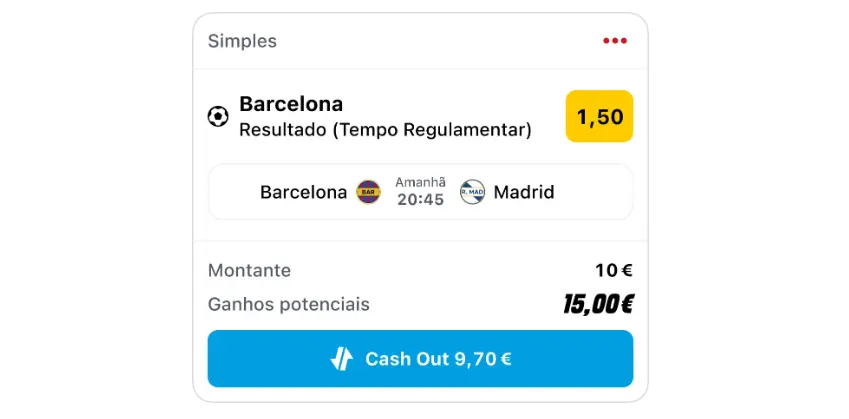The width and height of the screenshot is (849, 419).
Task: Click the Real Madrid club crest
Action: 472,192
